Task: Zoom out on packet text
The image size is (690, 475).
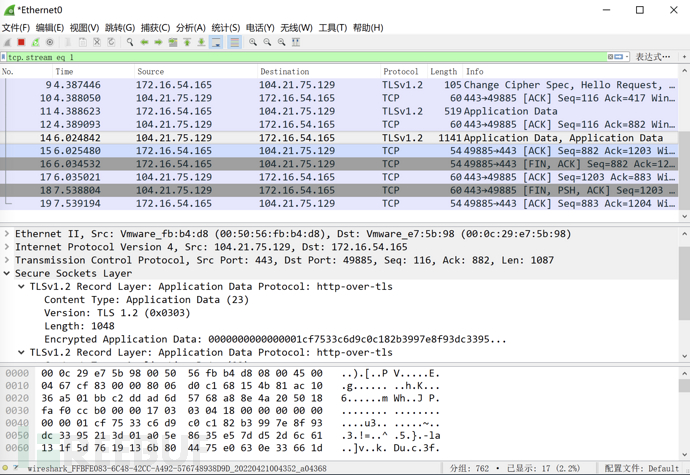Action: [267, 42]
